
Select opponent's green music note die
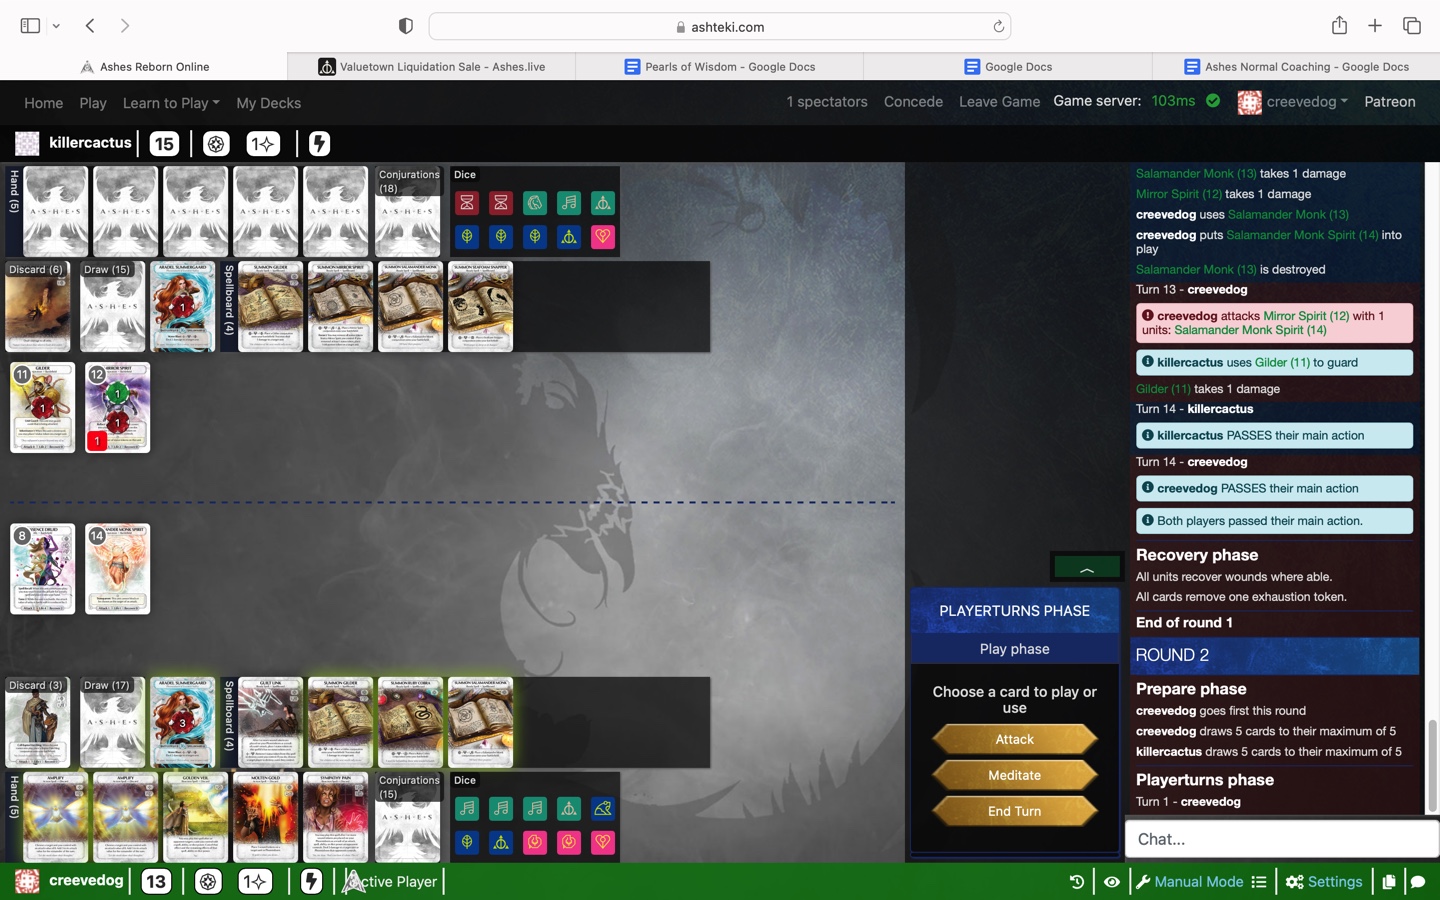569,203
